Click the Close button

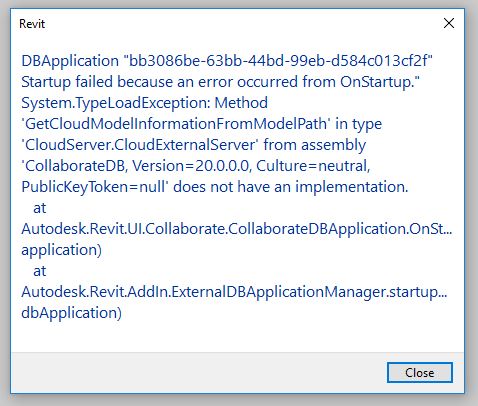click(x=420, y=373)
